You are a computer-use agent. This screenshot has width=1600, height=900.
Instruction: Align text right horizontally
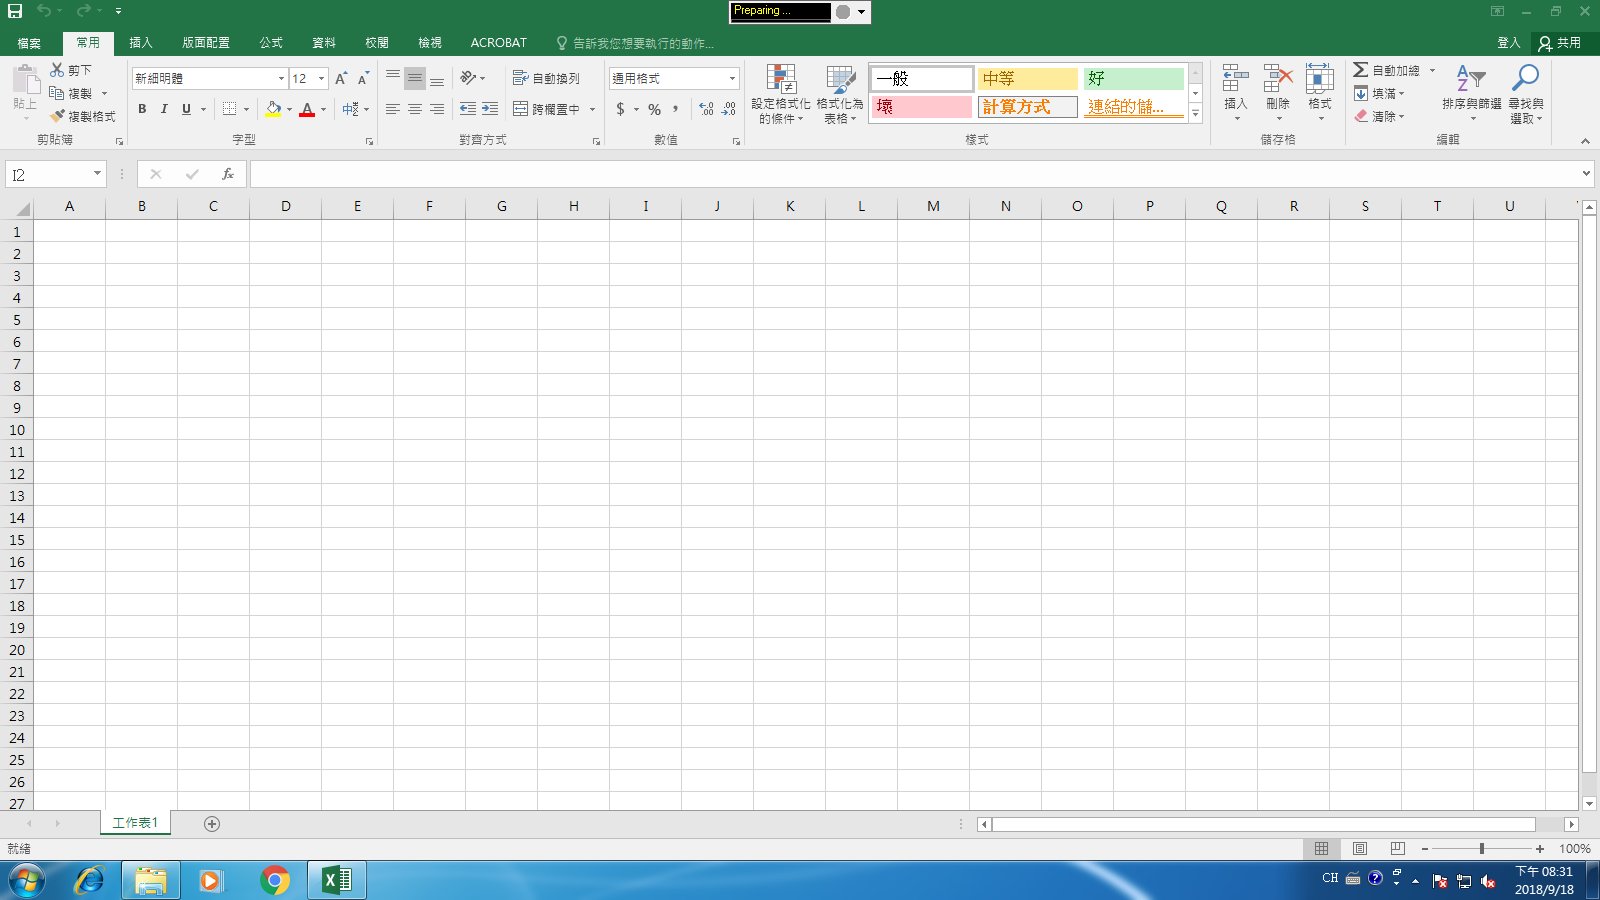coord(437,109)
